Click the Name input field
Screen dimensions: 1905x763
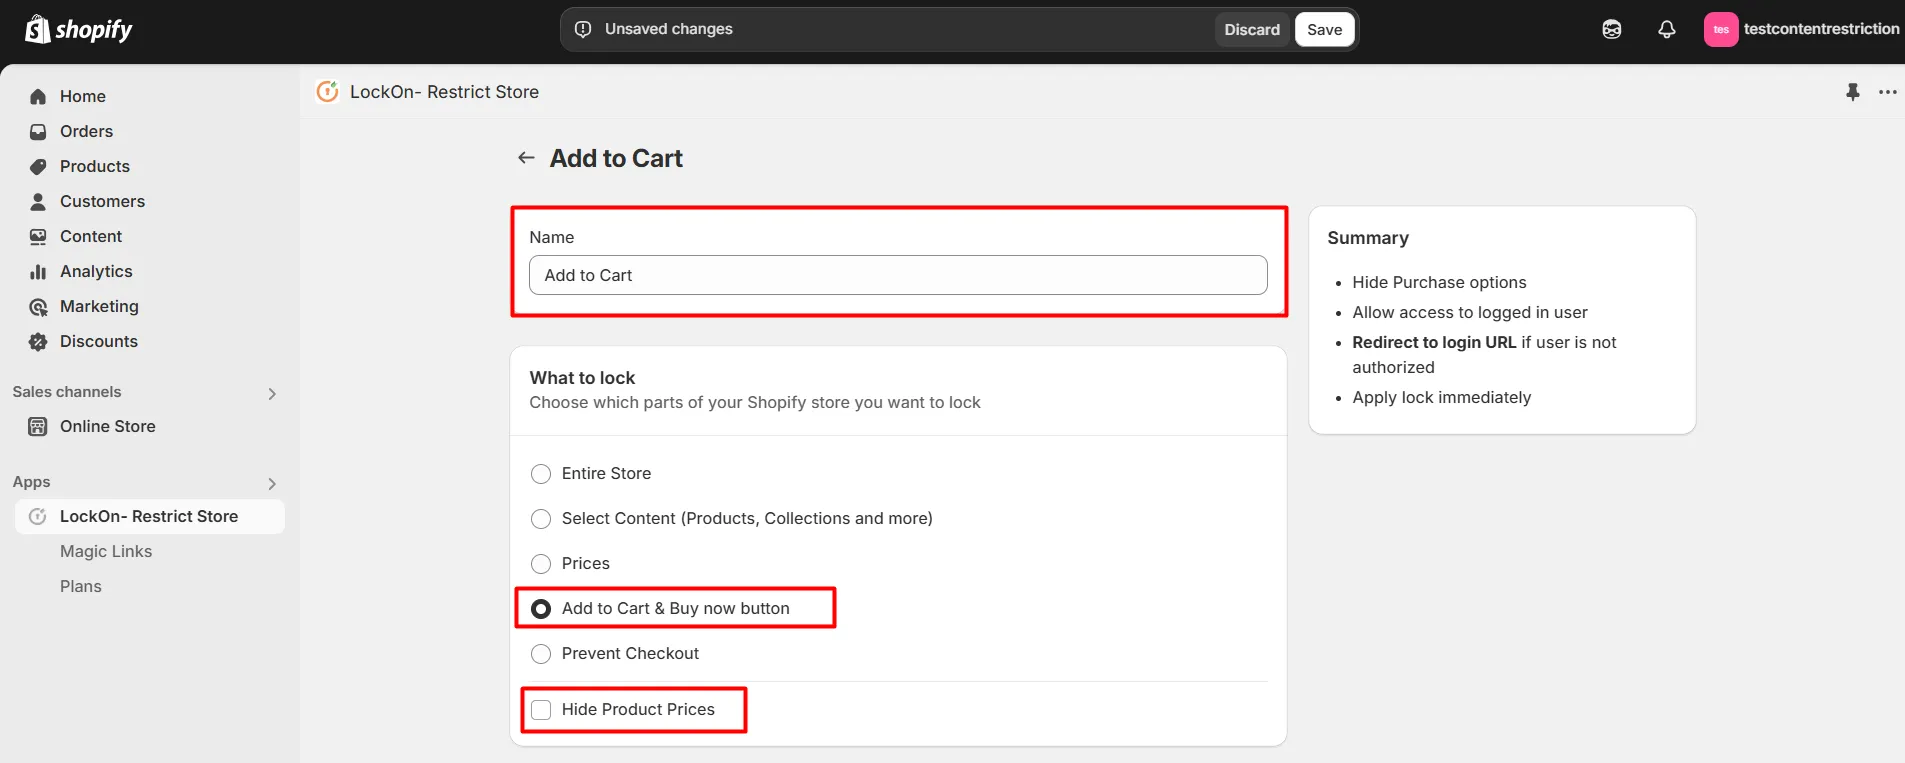click(898, 275)
